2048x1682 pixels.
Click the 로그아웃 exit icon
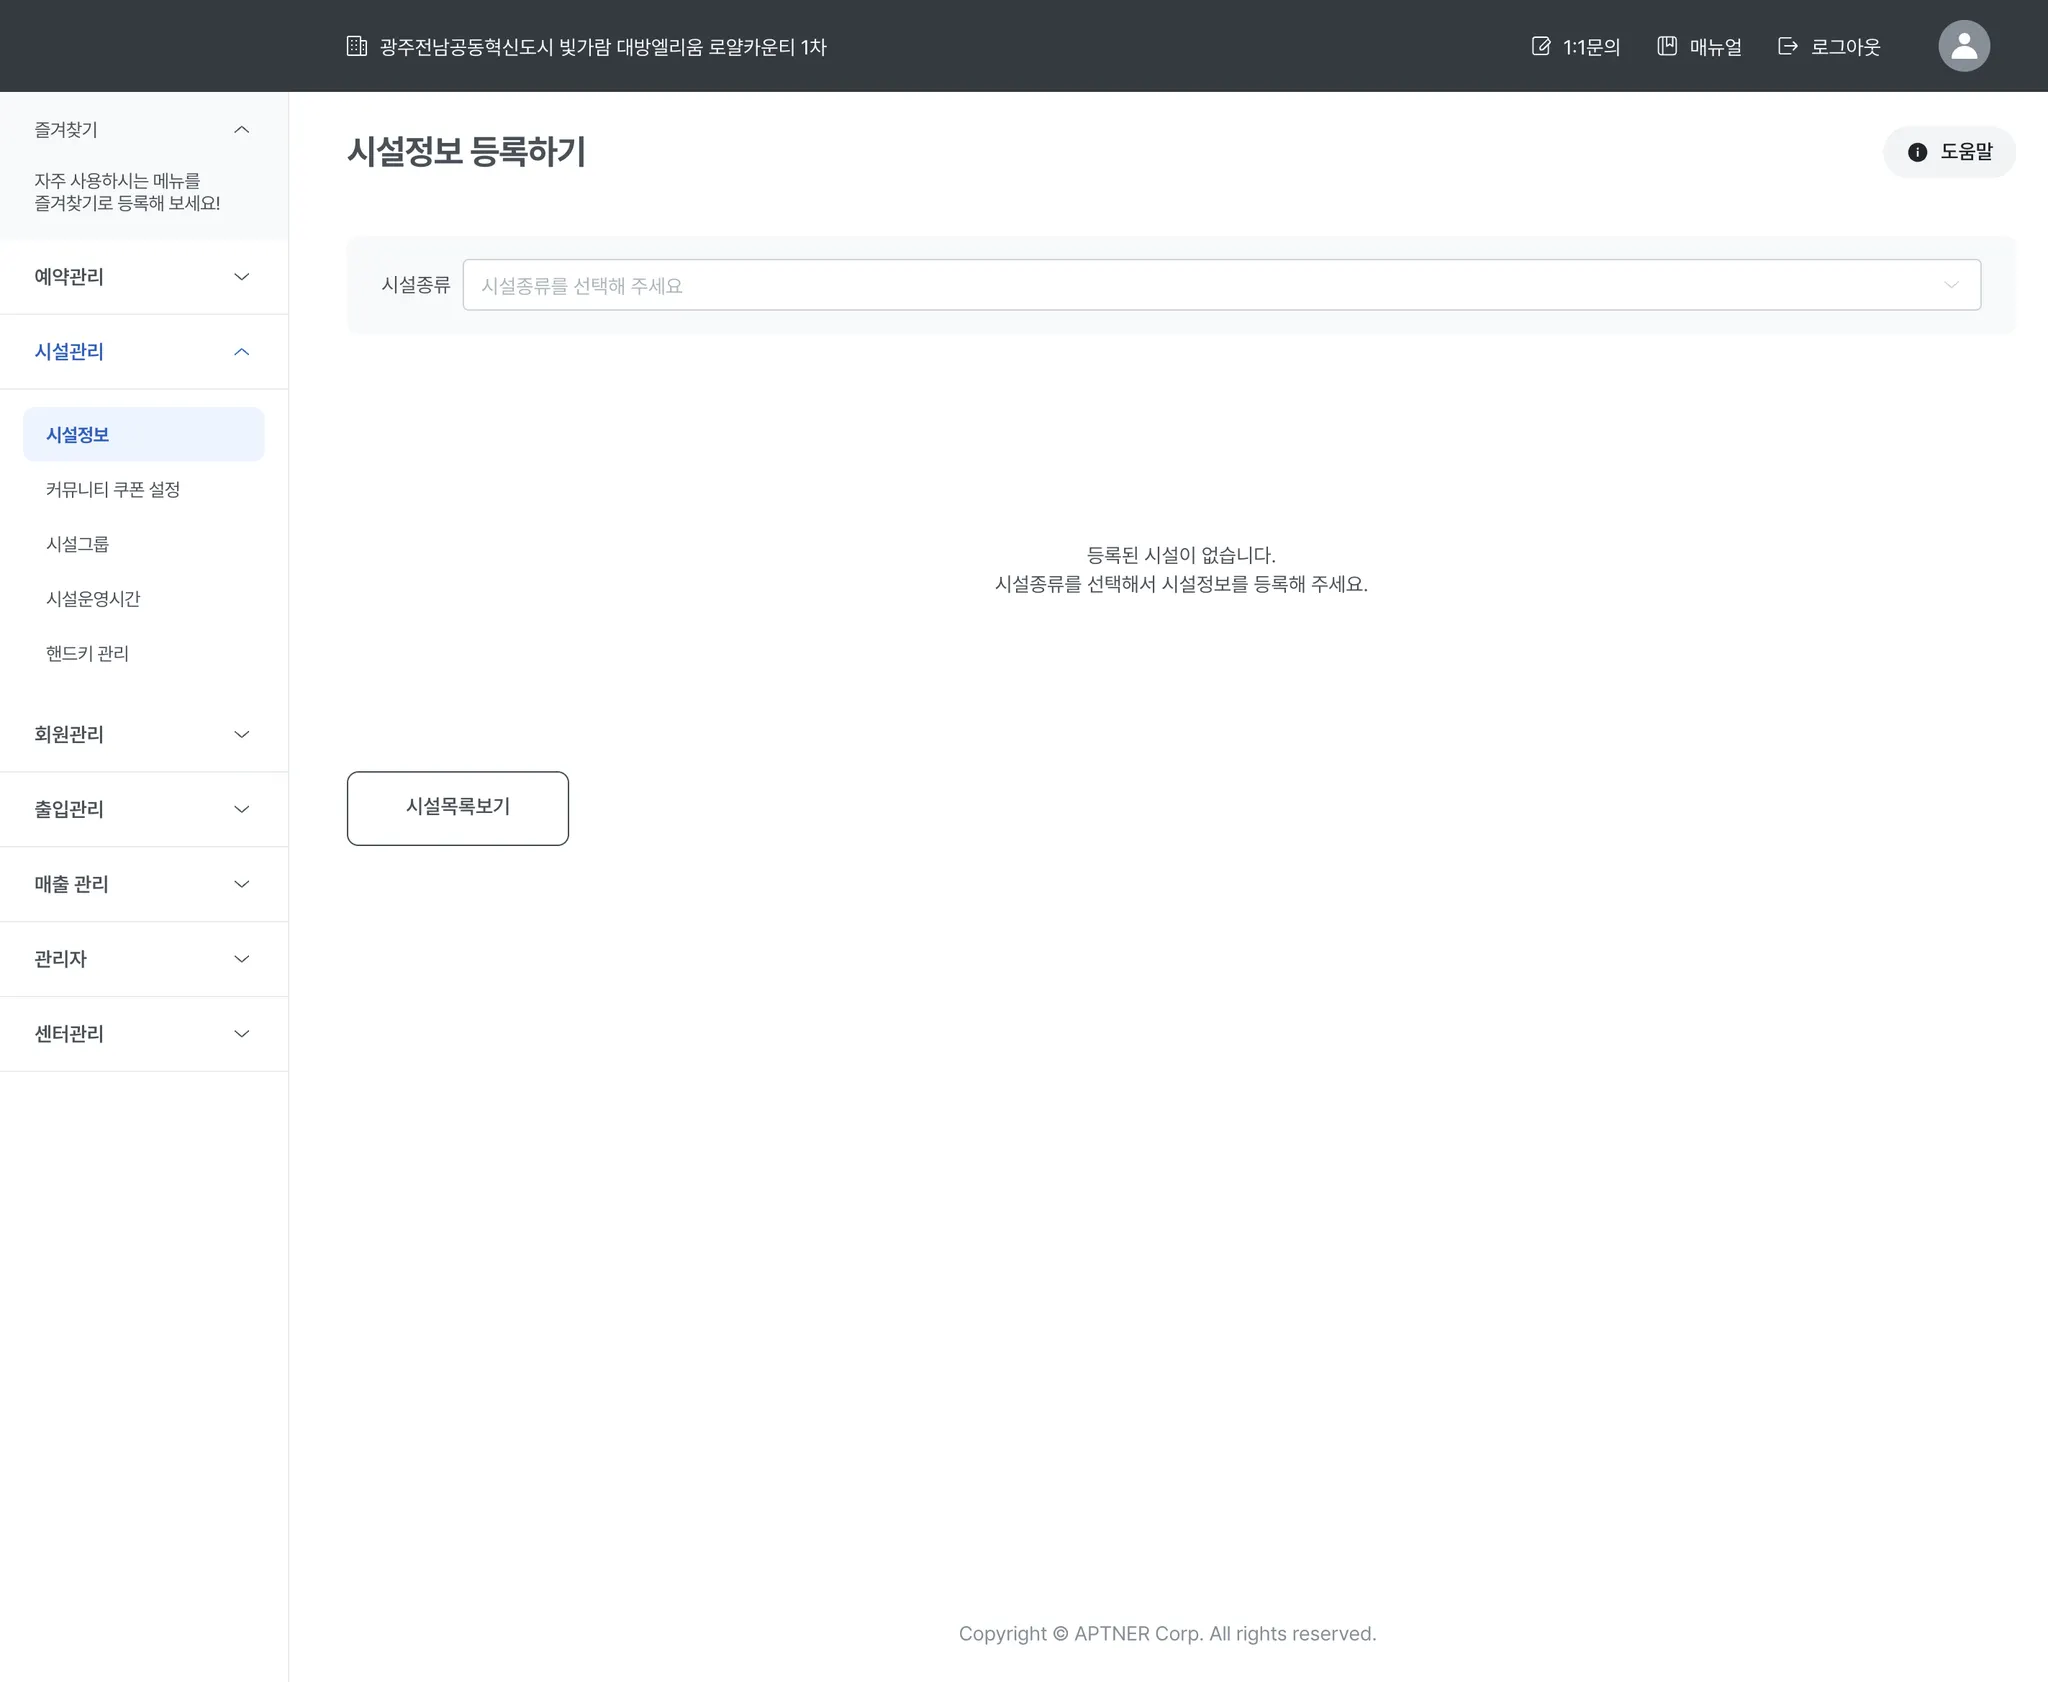click(1788, 46)
